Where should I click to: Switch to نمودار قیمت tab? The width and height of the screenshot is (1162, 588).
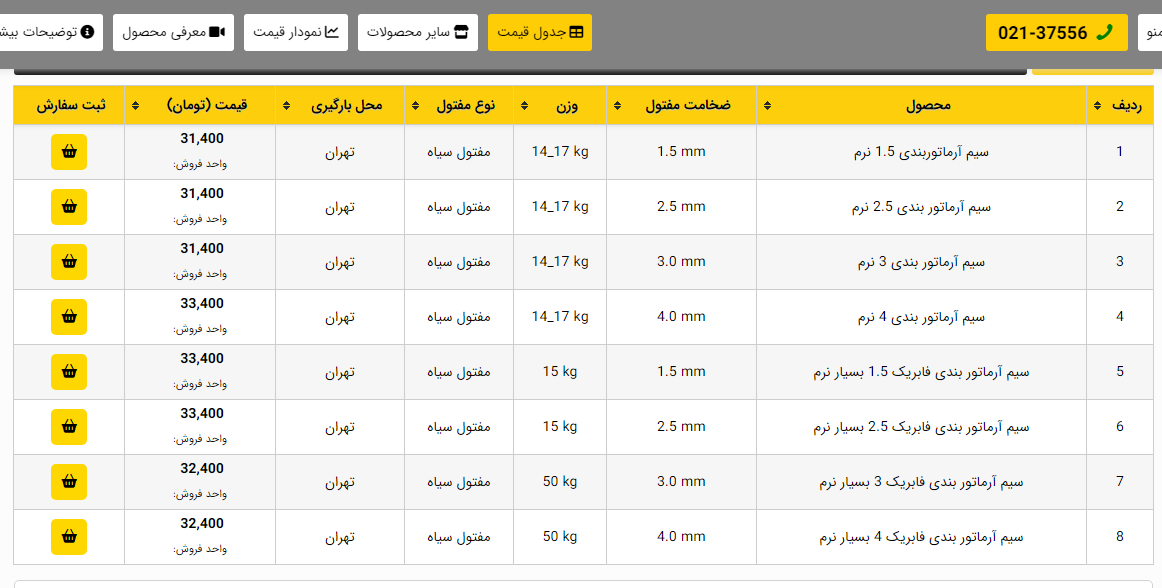[296, 32]
